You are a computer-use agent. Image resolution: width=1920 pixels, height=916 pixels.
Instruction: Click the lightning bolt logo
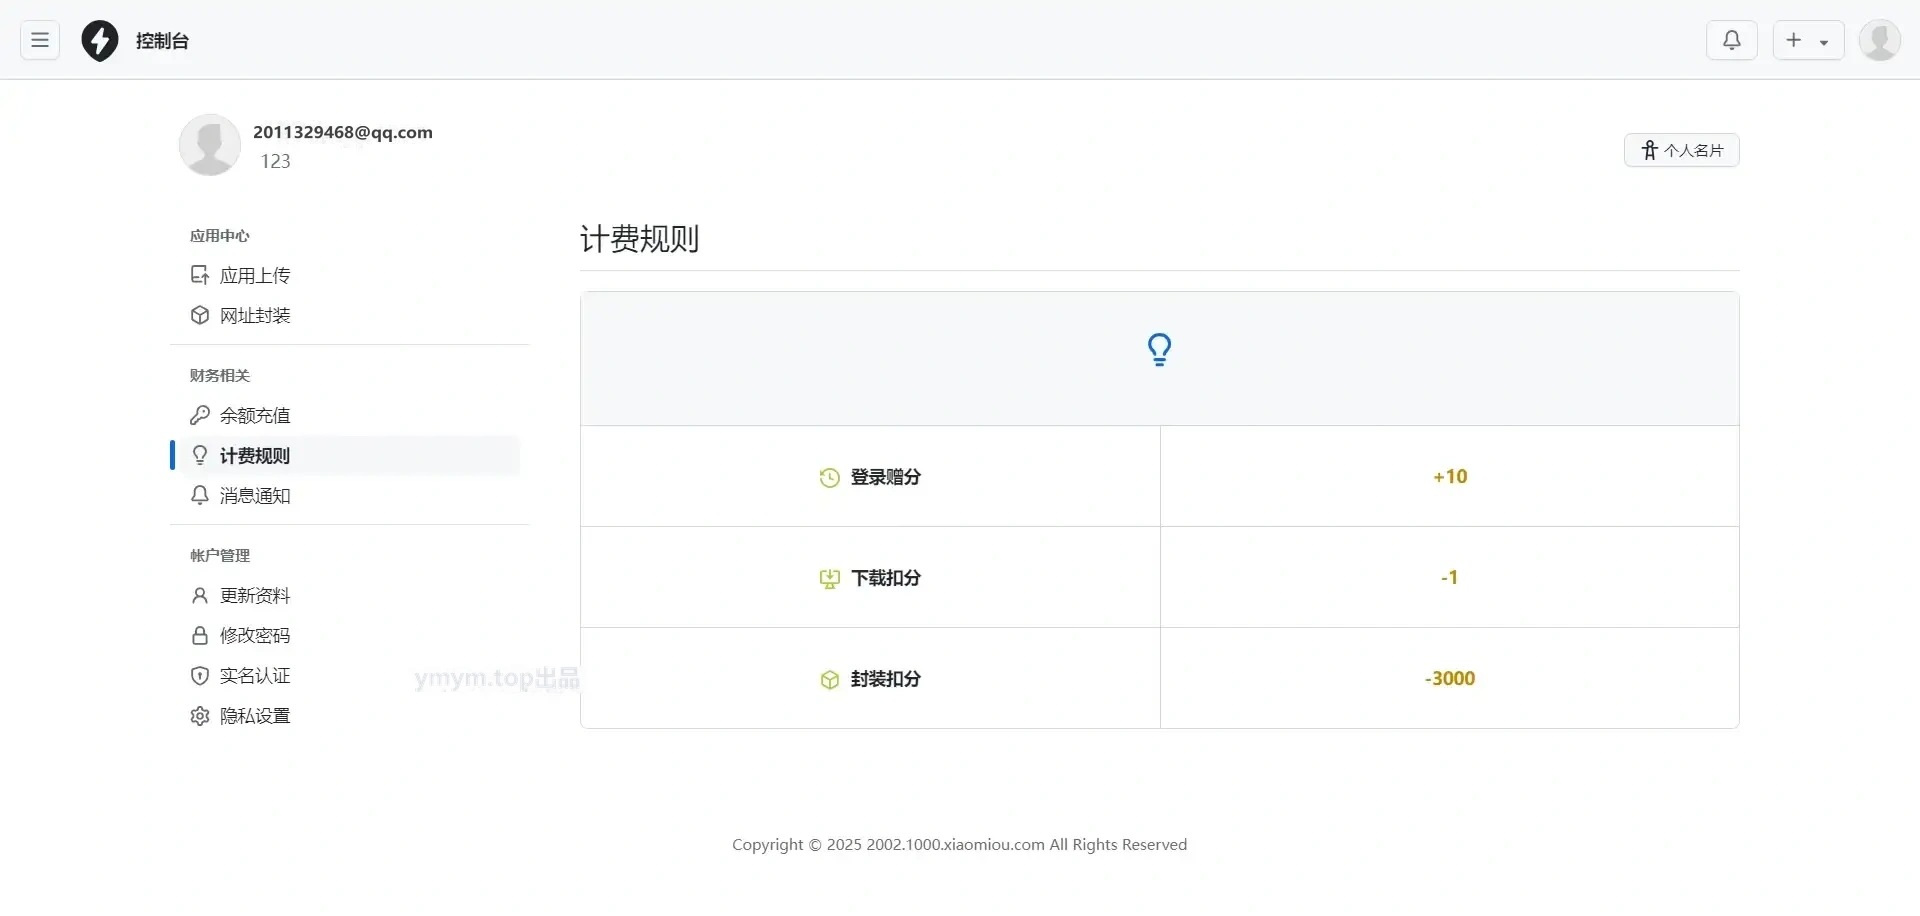100,41
